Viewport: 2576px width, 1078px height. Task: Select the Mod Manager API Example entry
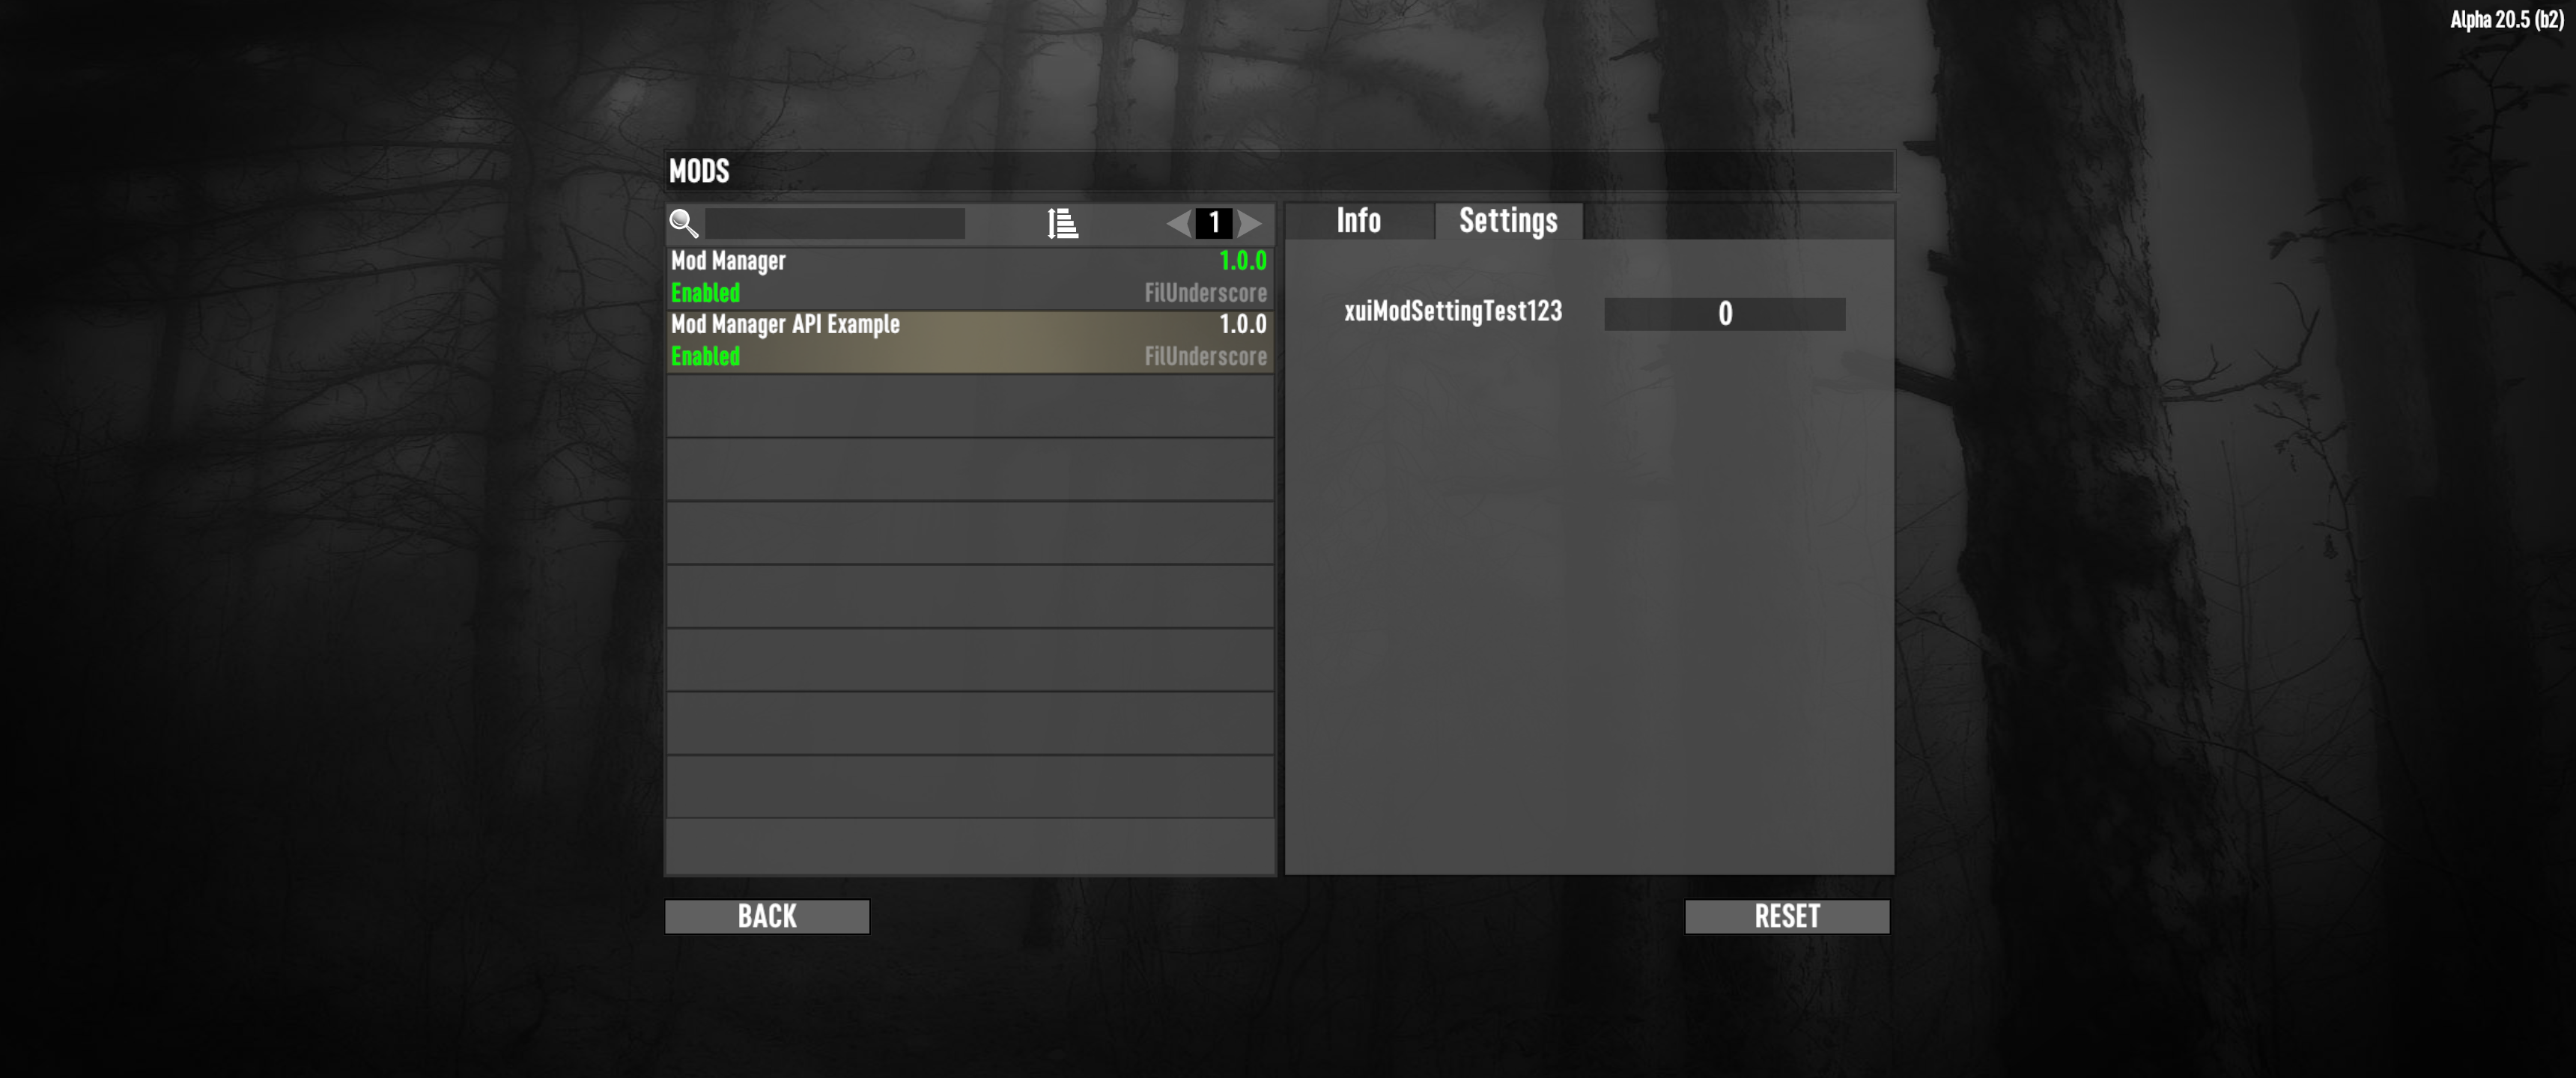(x=969, y=341)
